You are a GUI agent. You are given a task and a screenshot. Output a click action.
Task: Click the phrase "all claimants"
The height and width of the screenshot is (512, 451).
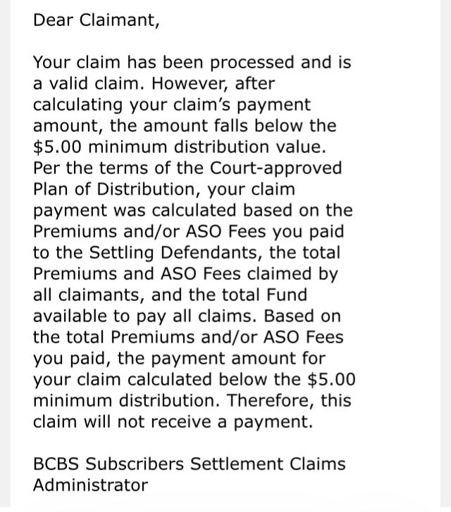86,295
